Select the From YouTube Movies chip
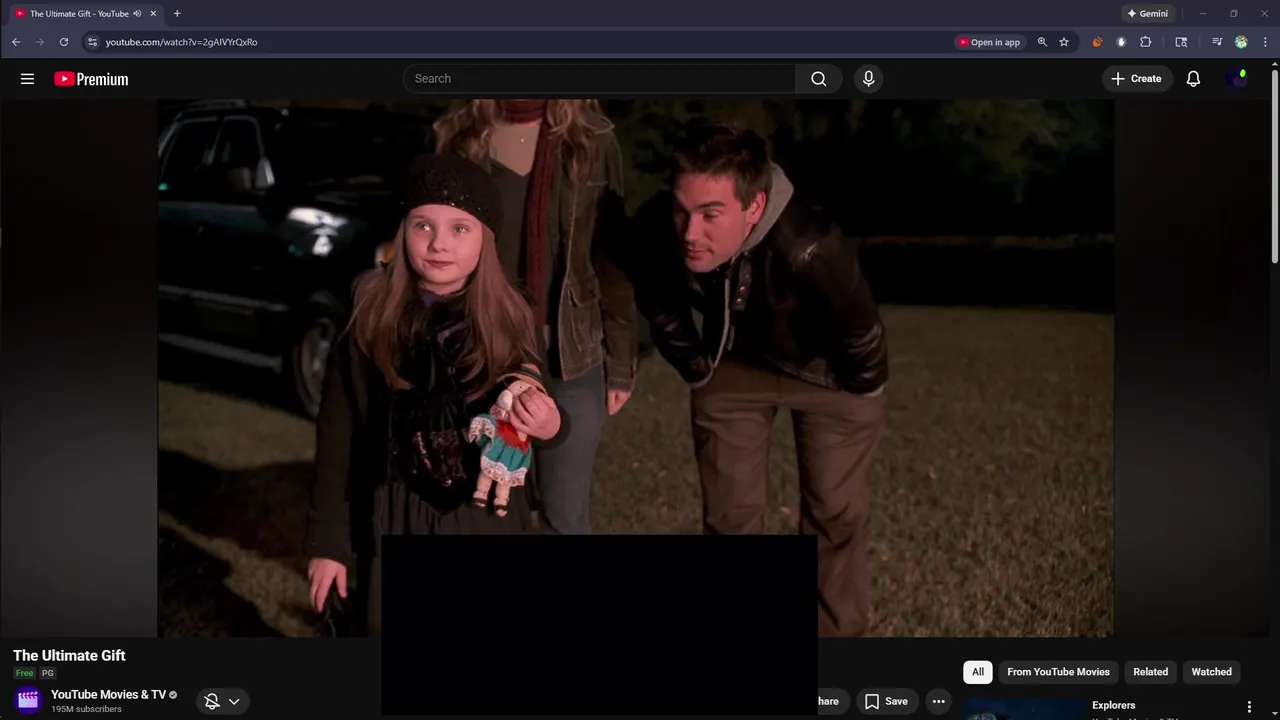 click(1058, 672)
